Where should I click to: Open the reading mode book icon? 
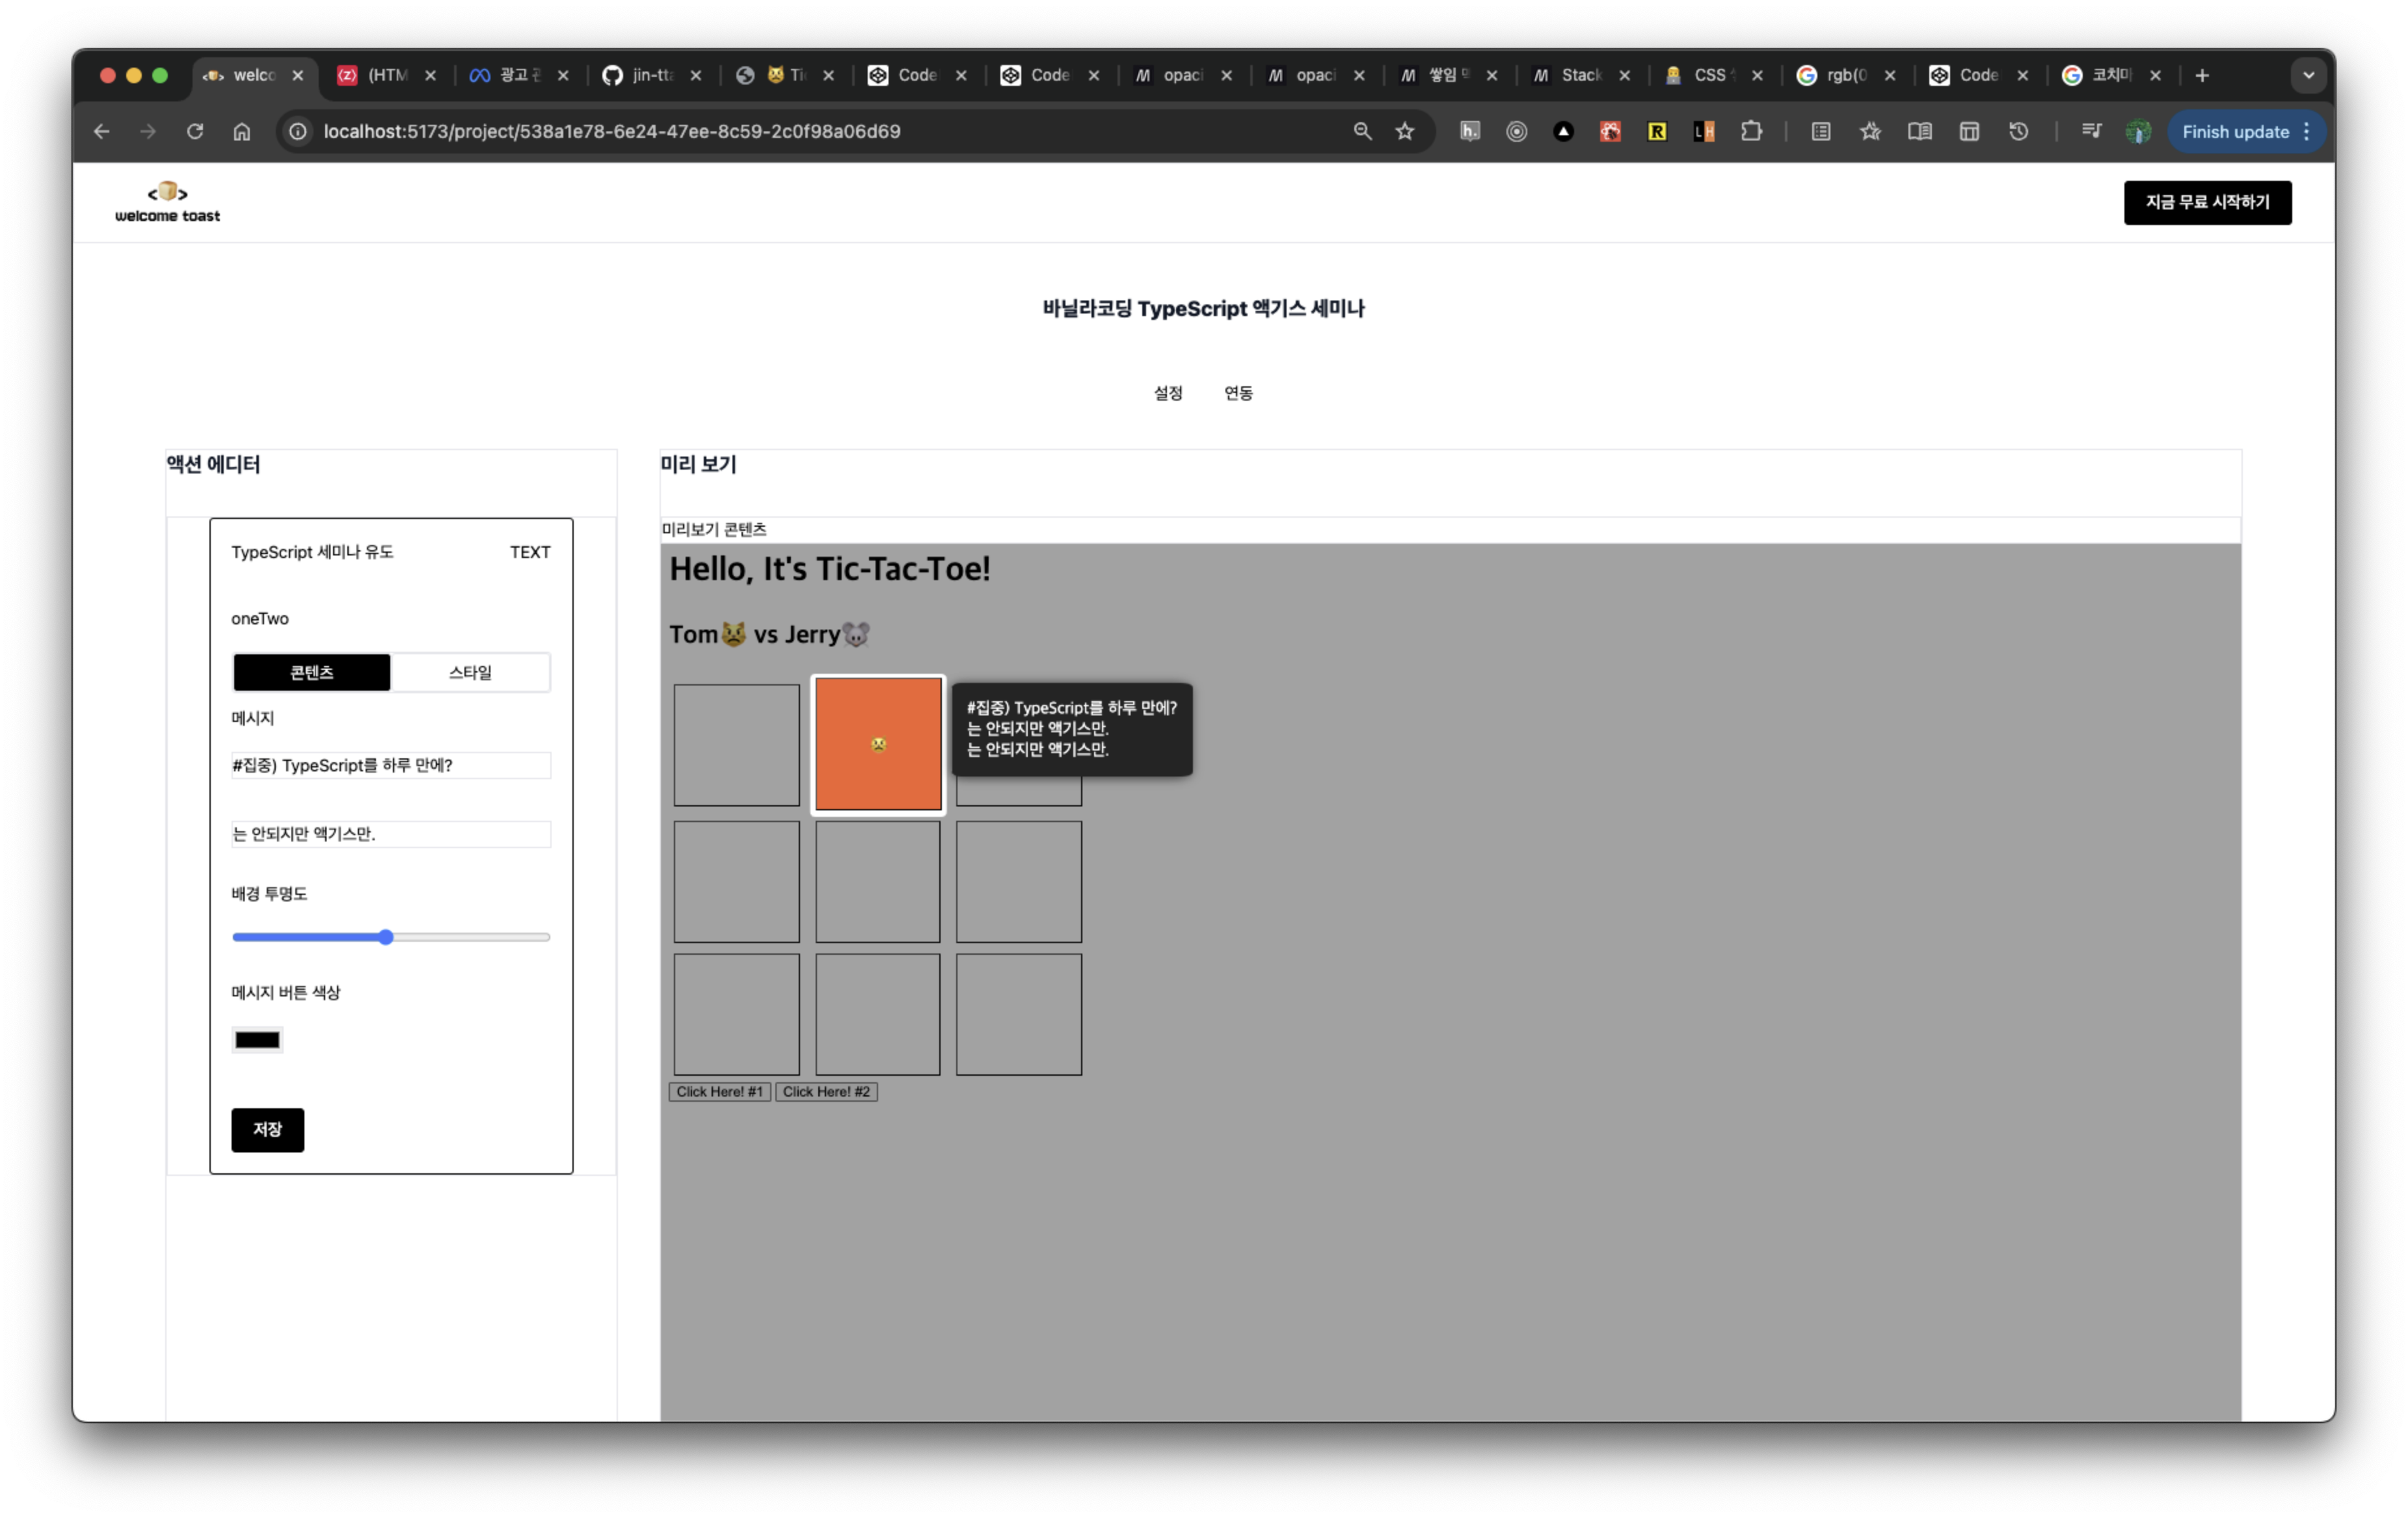(x=1919, y=131)
